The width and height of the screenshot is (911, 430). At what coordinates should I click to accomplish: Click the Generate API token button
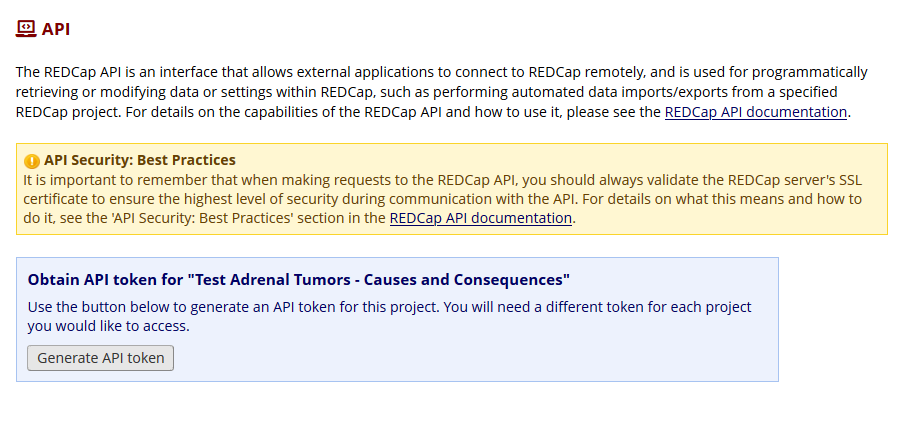[x=101, y=358]
